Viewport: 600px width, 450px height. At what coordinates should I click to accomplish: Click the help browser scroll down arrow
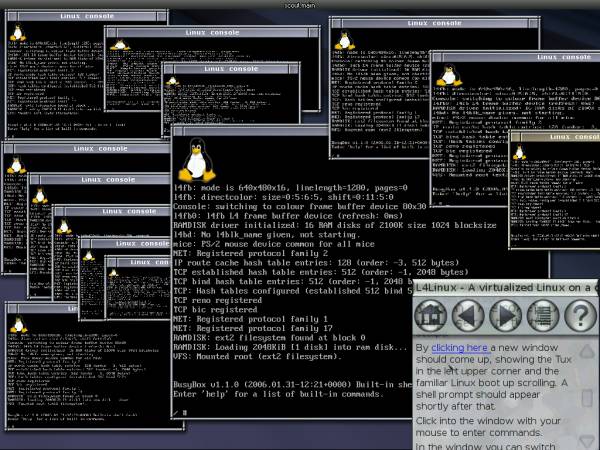tap(587, 441)
